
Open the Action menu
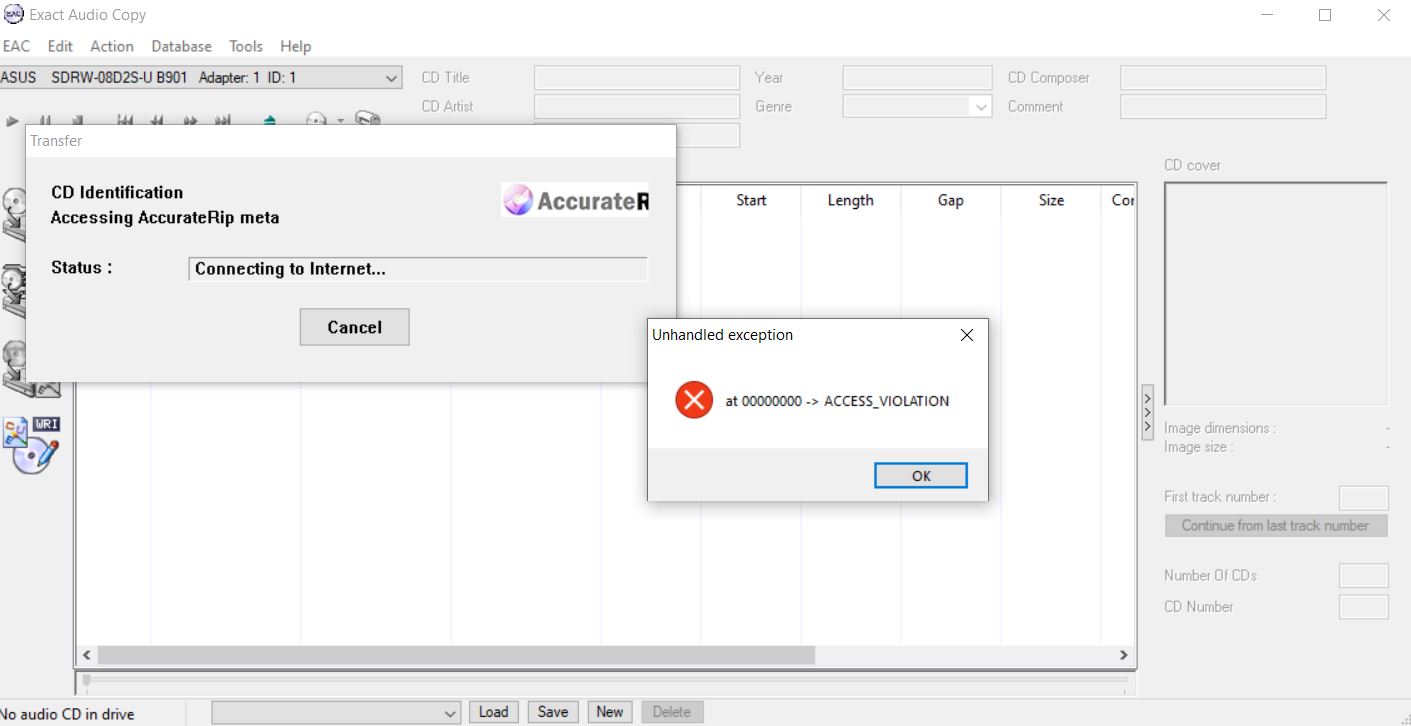tap(112, 46)
